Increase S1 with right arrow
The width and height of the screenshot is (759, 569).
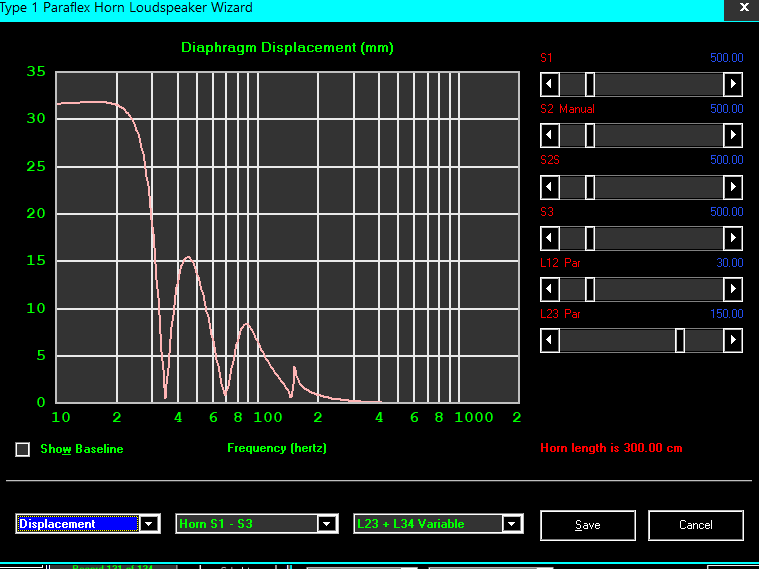(x=733, y=84)
